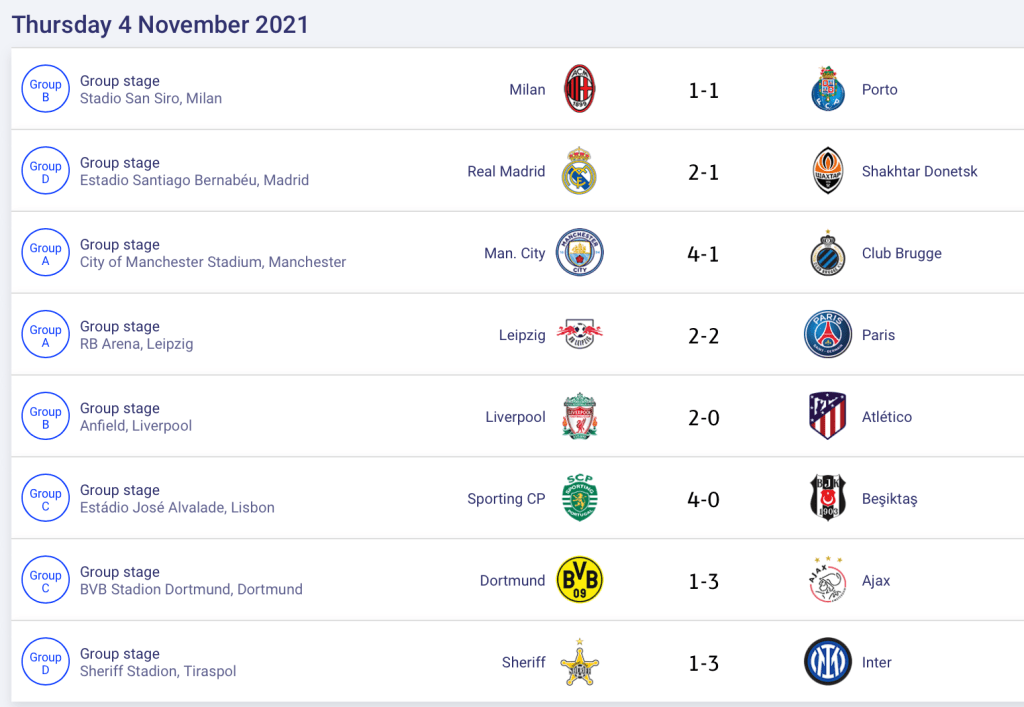Click the Liverpool club crest
Image resolution: width=1024 pixels, height=707 pixels.
coord(580,417)
